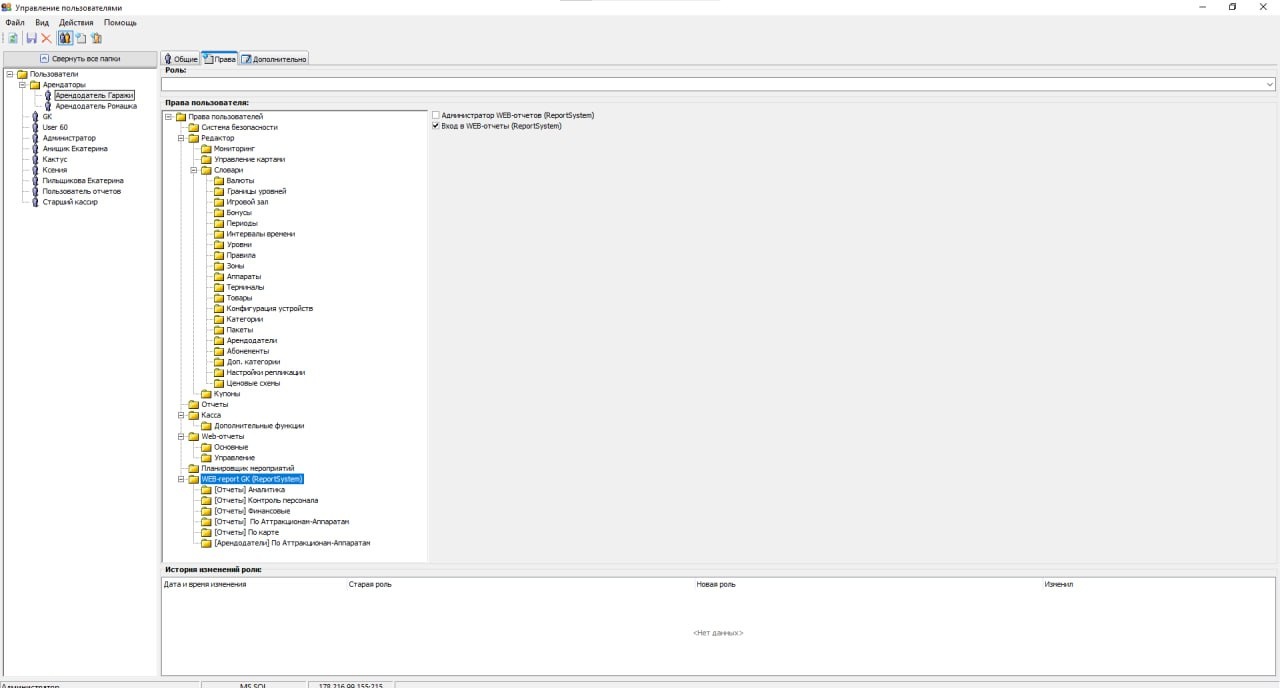Click the folder icon of Валюты
This screenshot has height=688, width=1280.
point(219,181)
